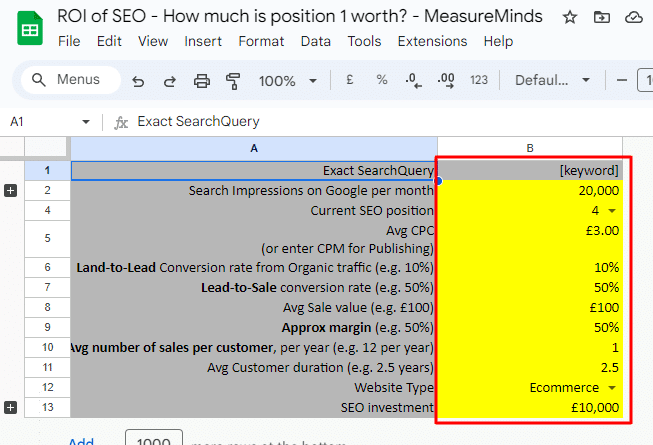This screenshot has height=445, width=653.
Task: Select the £100 Avg Sale value cell
Action: click(x=530, y=308)
